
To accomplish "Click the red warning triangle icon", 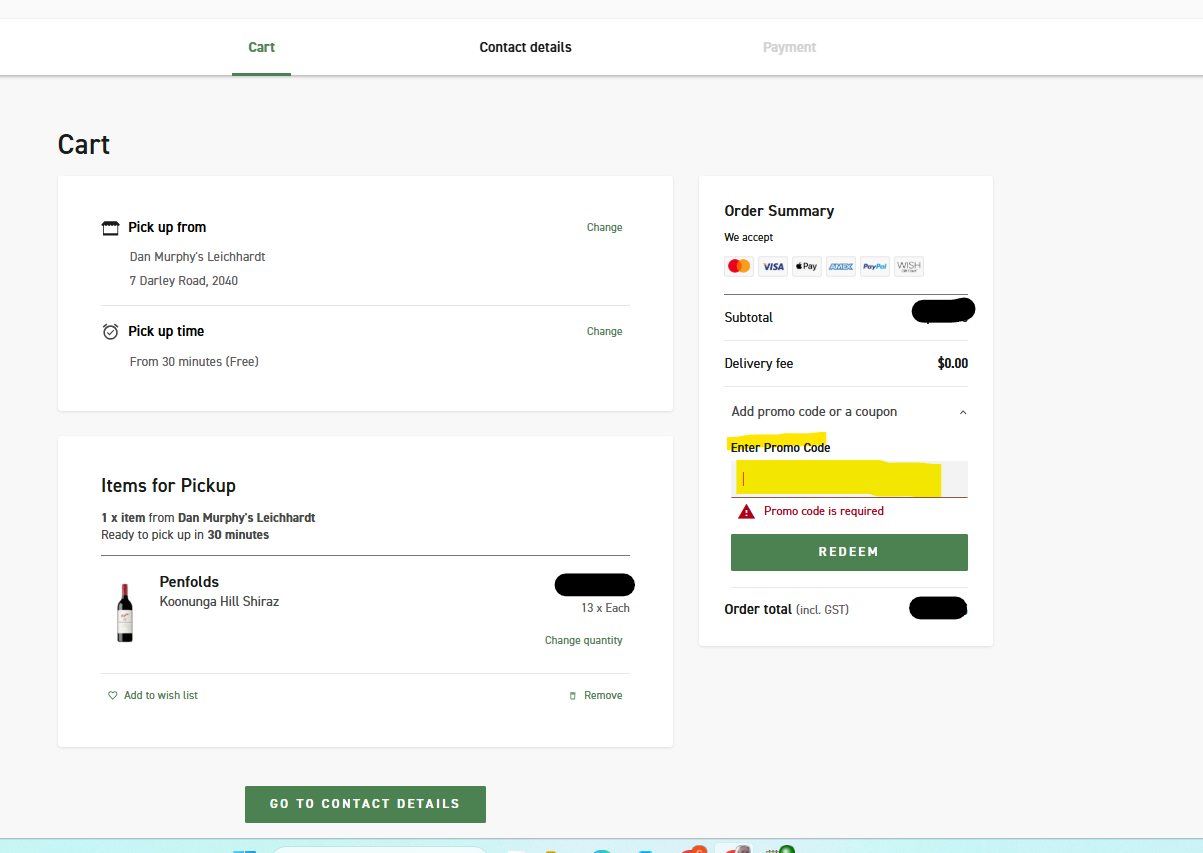I will [x=746, y=511].
